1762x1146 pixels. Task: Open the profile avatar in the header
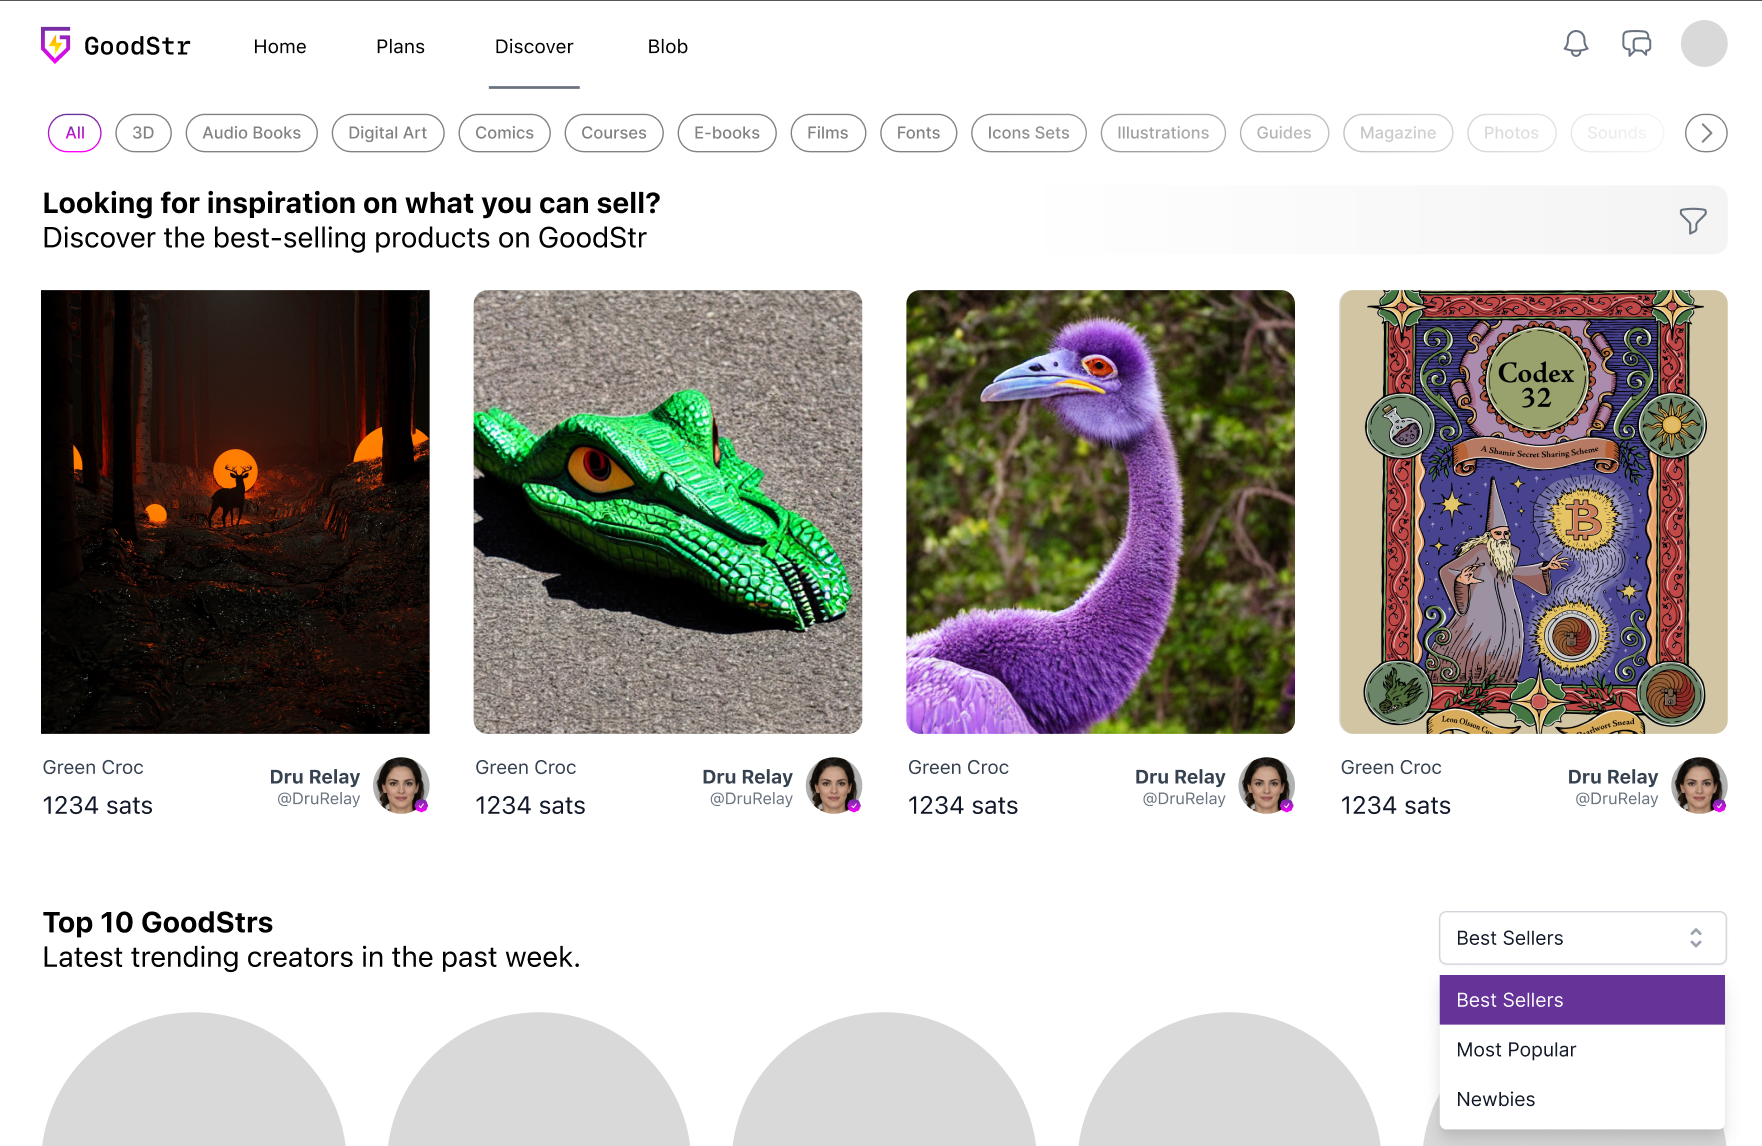pos(1704,44)
